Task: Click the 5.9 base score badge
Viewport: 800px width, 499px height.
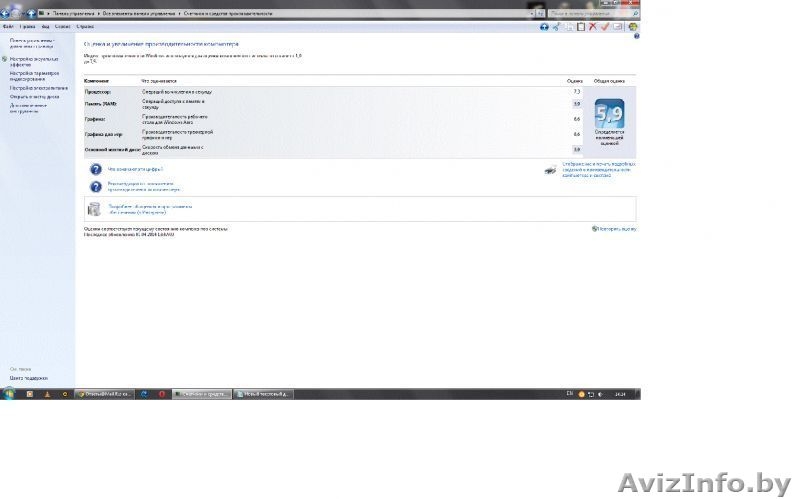Action: pos(609,114)
